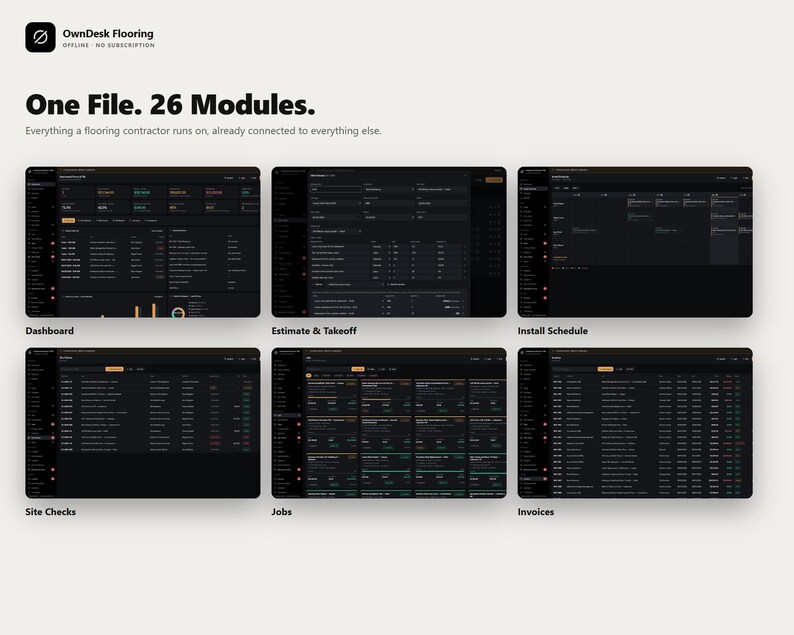Click the Site Checks caption label
Screen dimensions: 794x635
(51, 511)
